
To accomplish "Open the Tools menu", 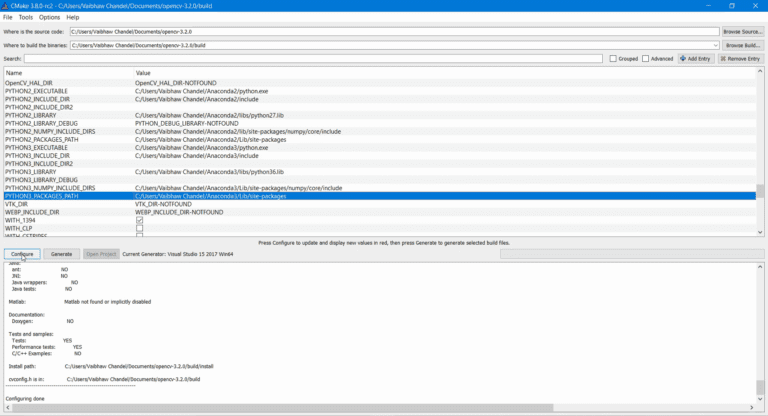I will (25, 17).
